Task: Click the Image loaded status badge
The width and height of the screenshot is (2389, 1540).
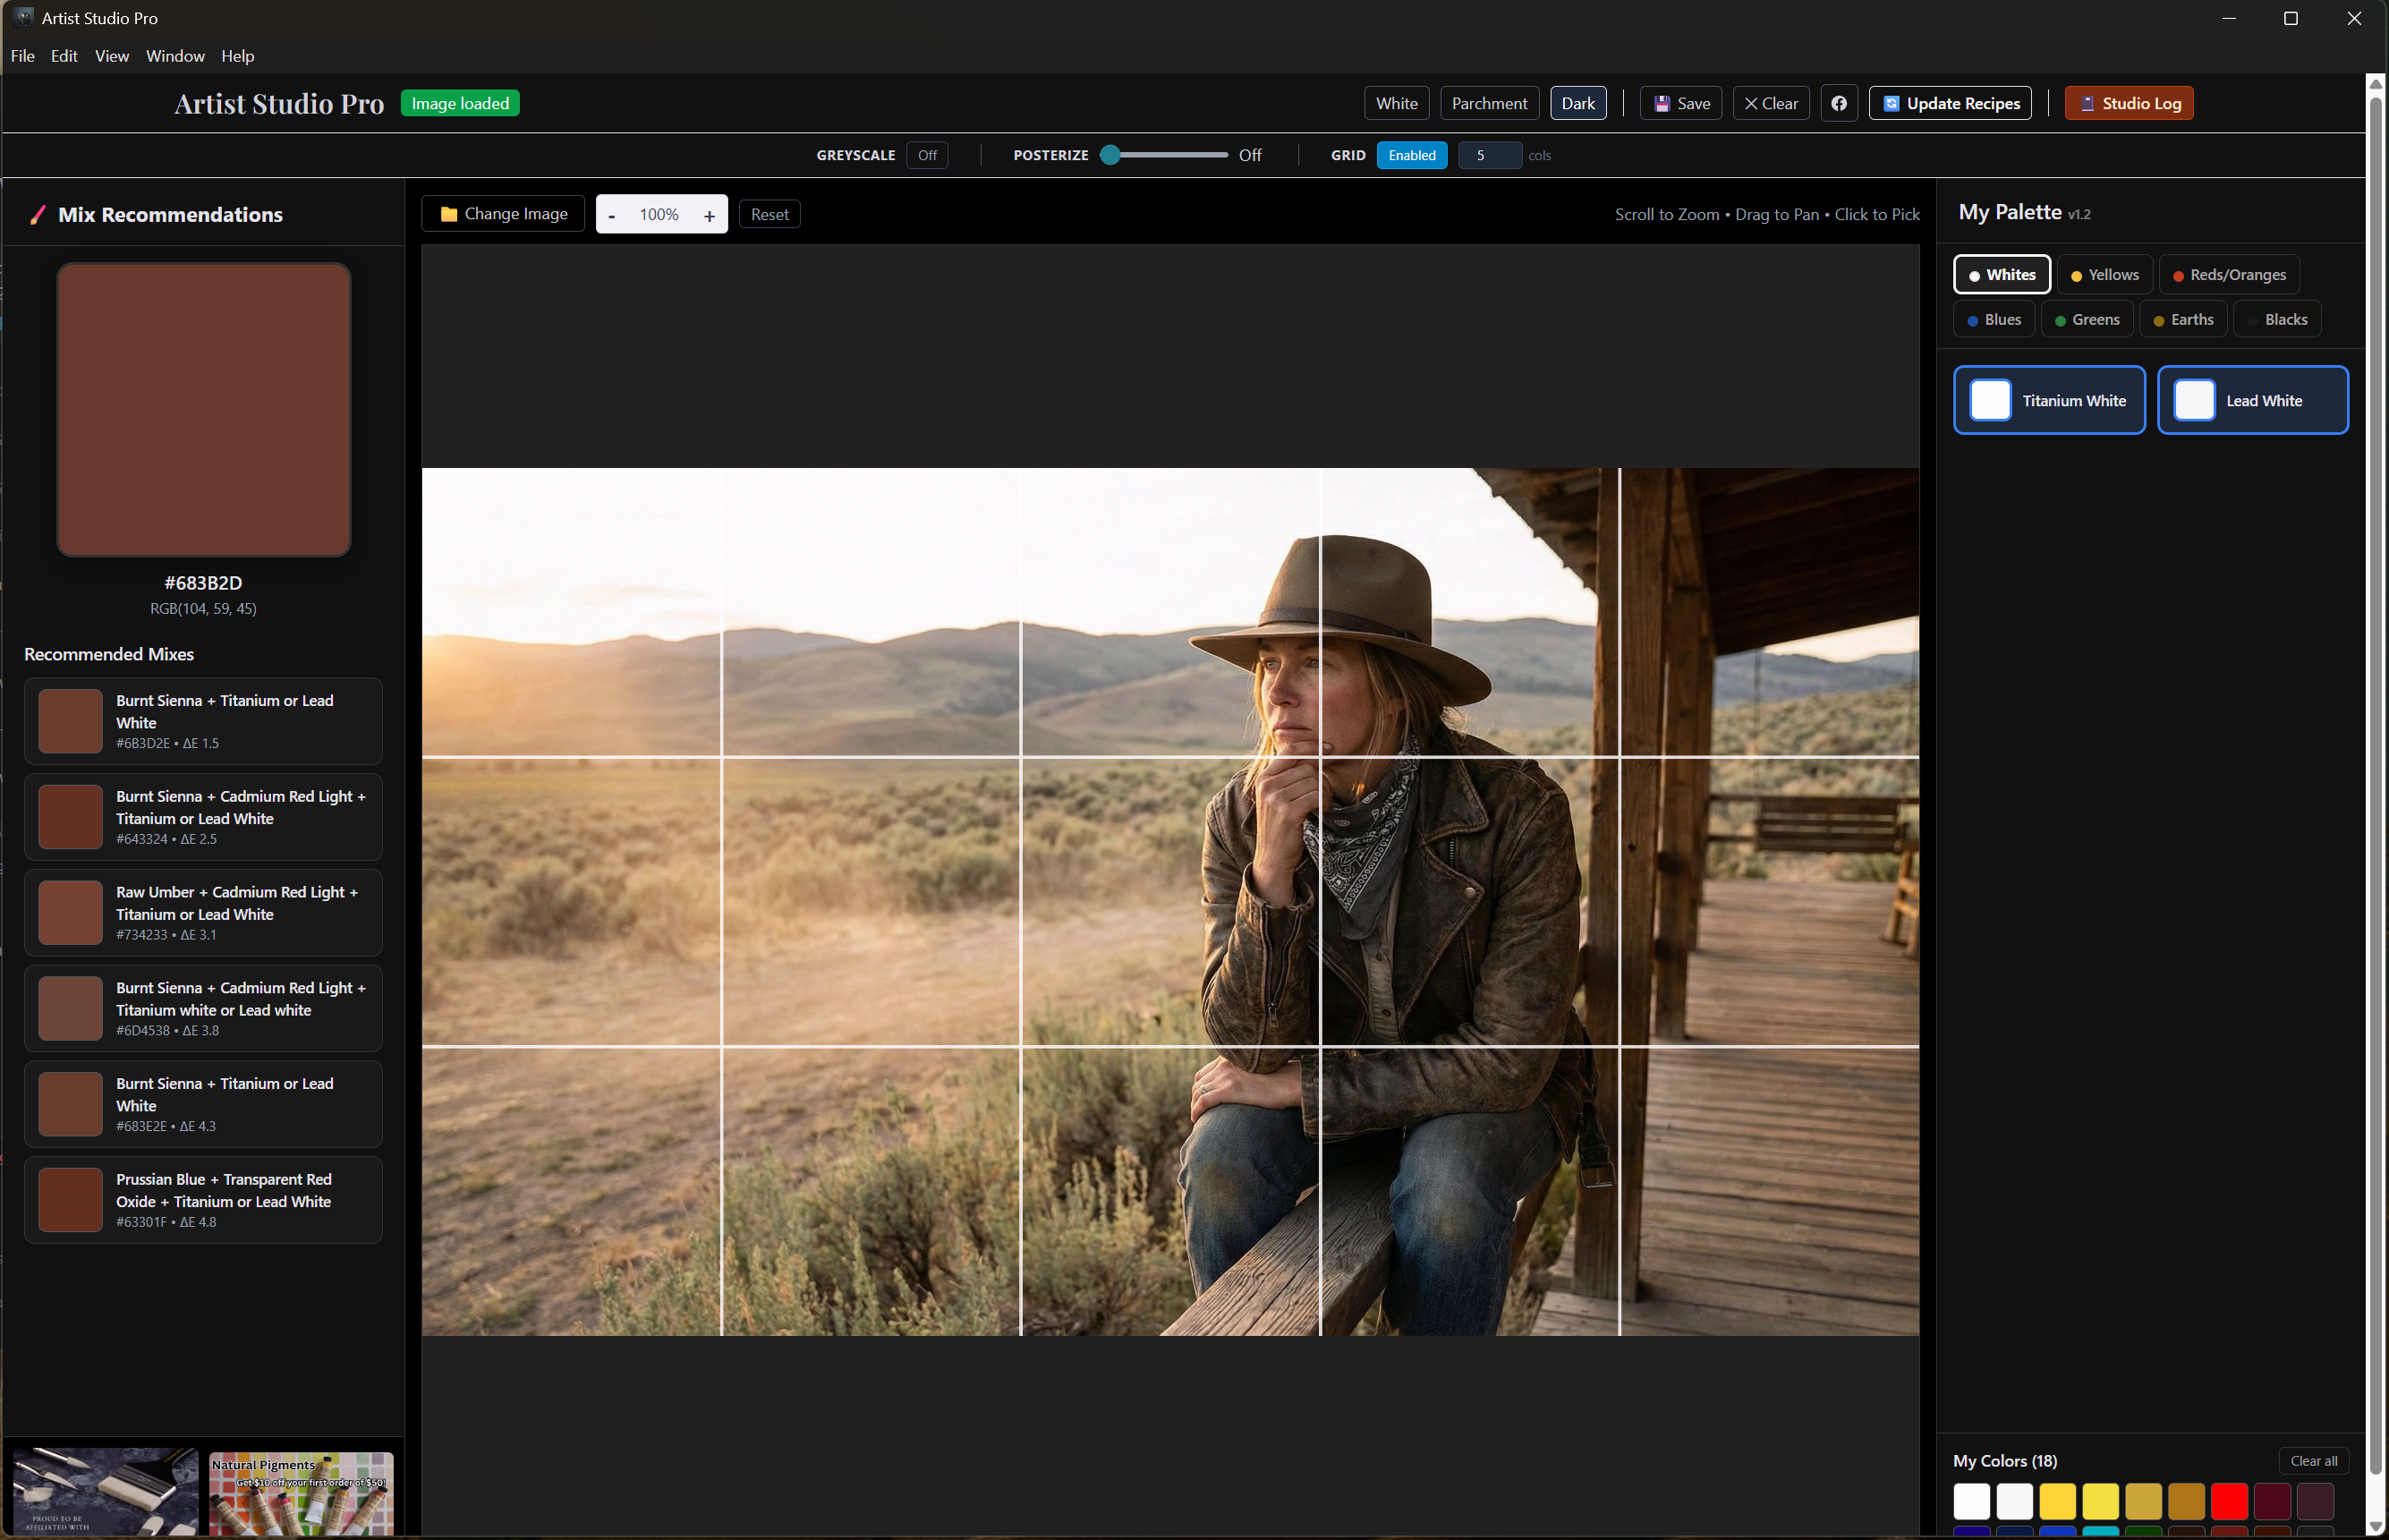Action: (x=460, y=103)
